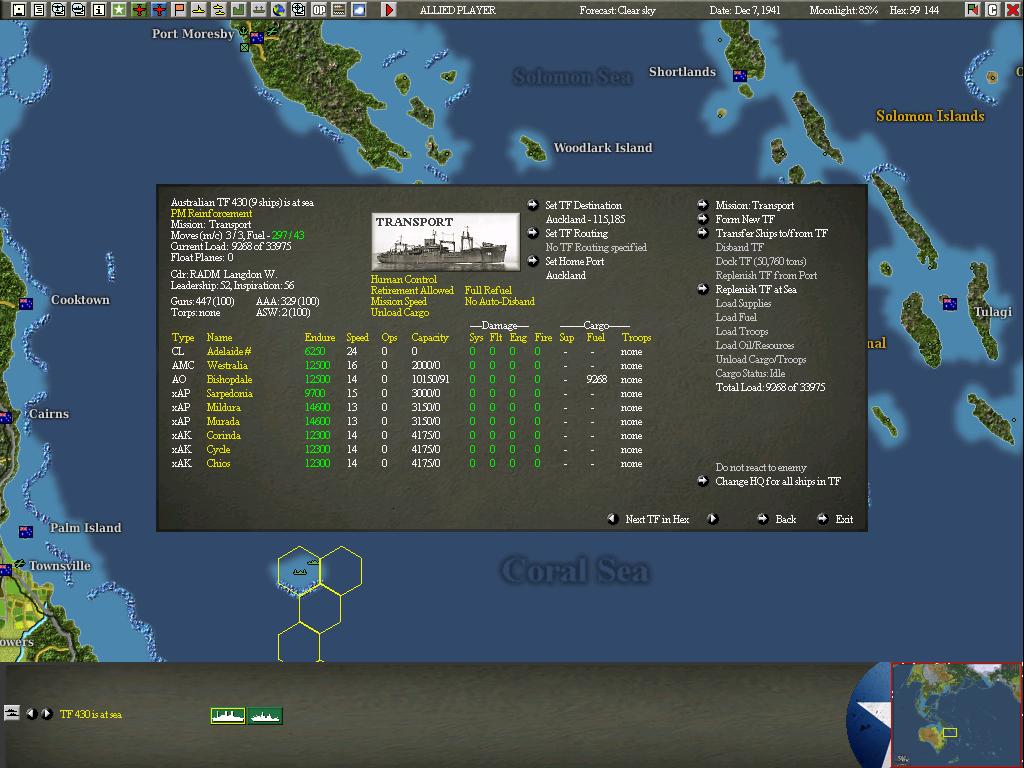Open ship Bishopdale in the ship list
Screen dimensions: 1024x768
pyautogui.click(x=229, y=379)
